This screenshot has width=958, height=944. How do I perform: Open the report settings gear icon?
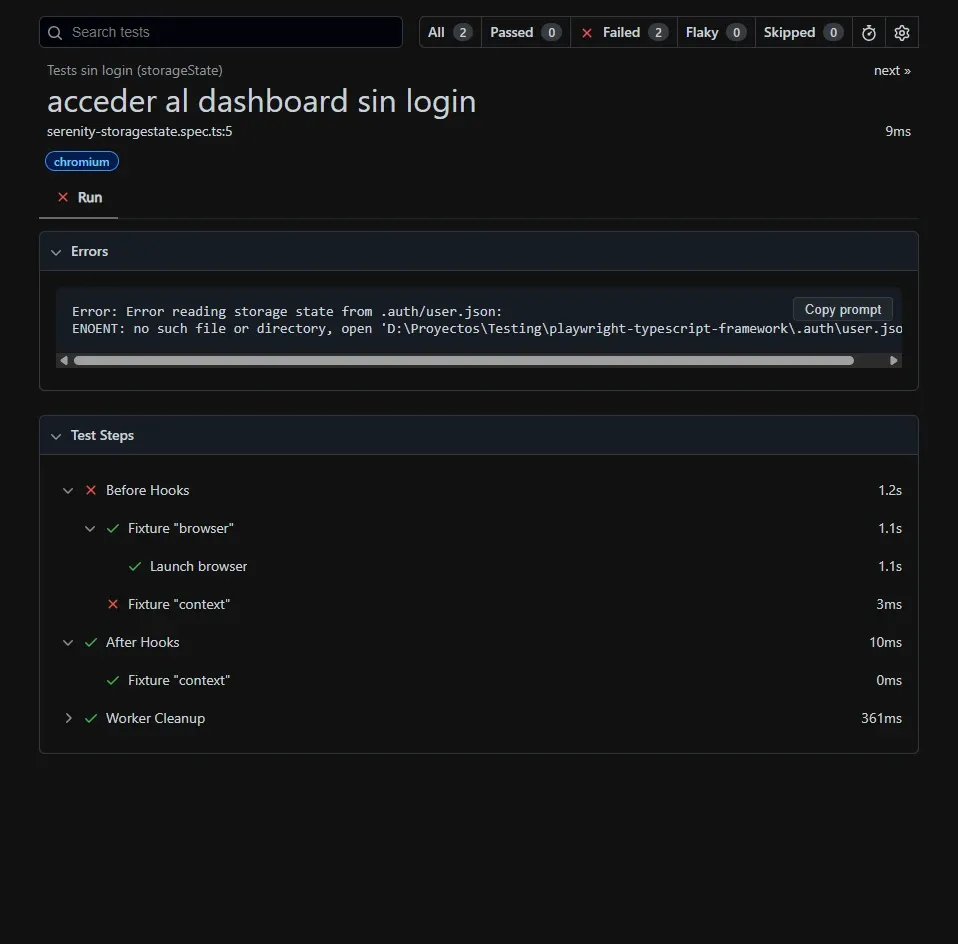pyautogui.click(x=901, y=32)
